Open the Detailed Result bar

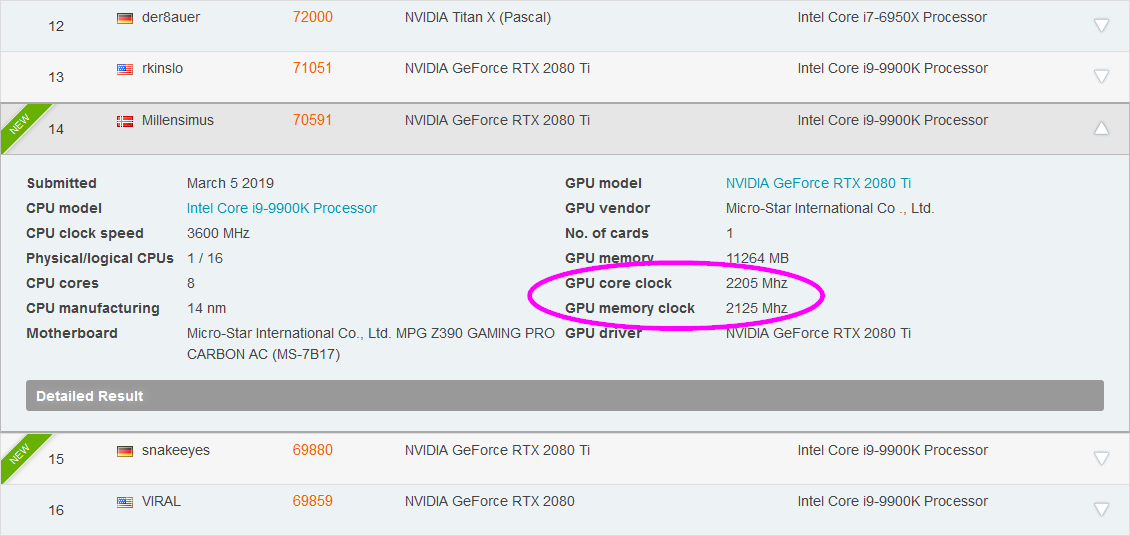[564, 396]
